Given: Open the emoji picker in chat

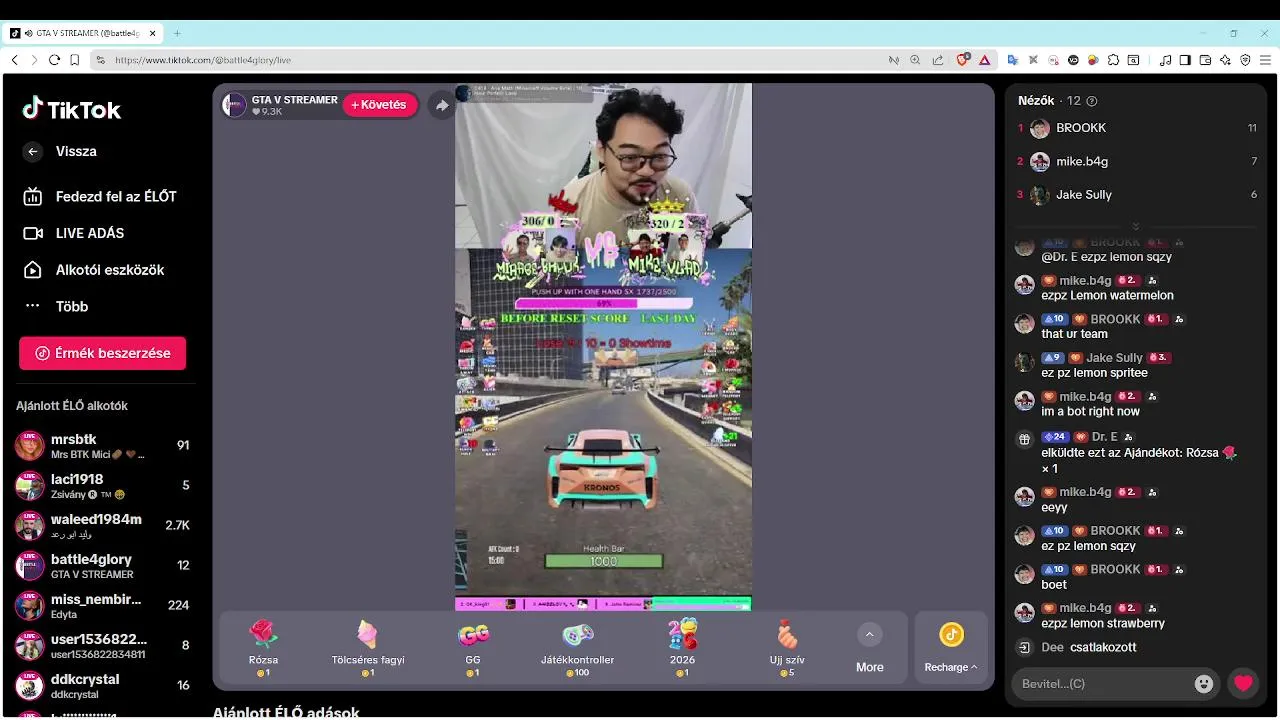Looking at the screenshot, I should [1204, 684].
